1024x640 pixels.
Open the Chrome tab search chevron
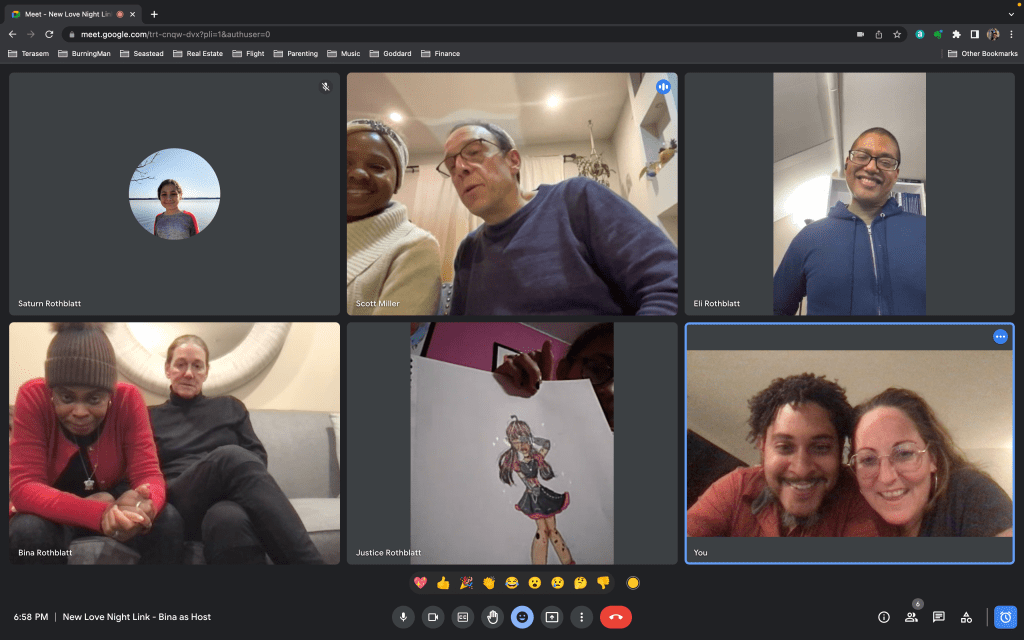(1011, 14)
